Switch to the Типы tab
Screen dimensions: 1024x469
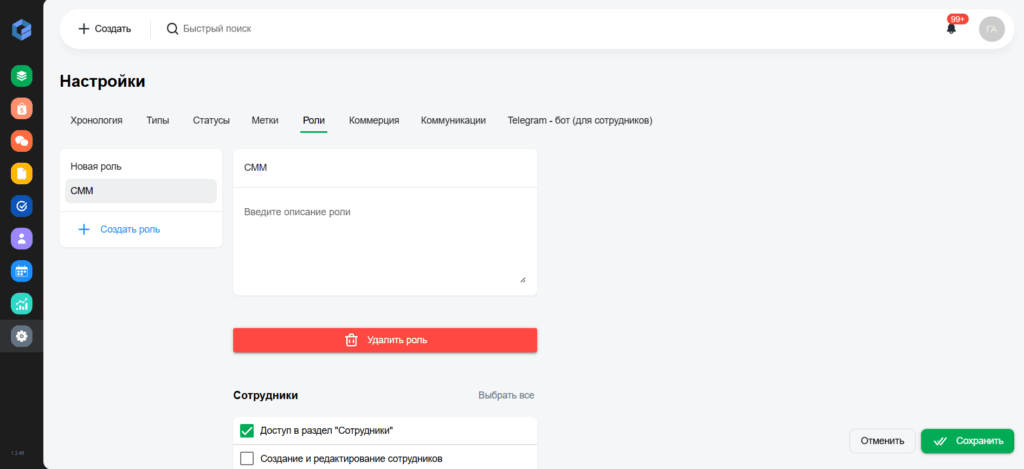pyautogui.click(x=157, y=120)
